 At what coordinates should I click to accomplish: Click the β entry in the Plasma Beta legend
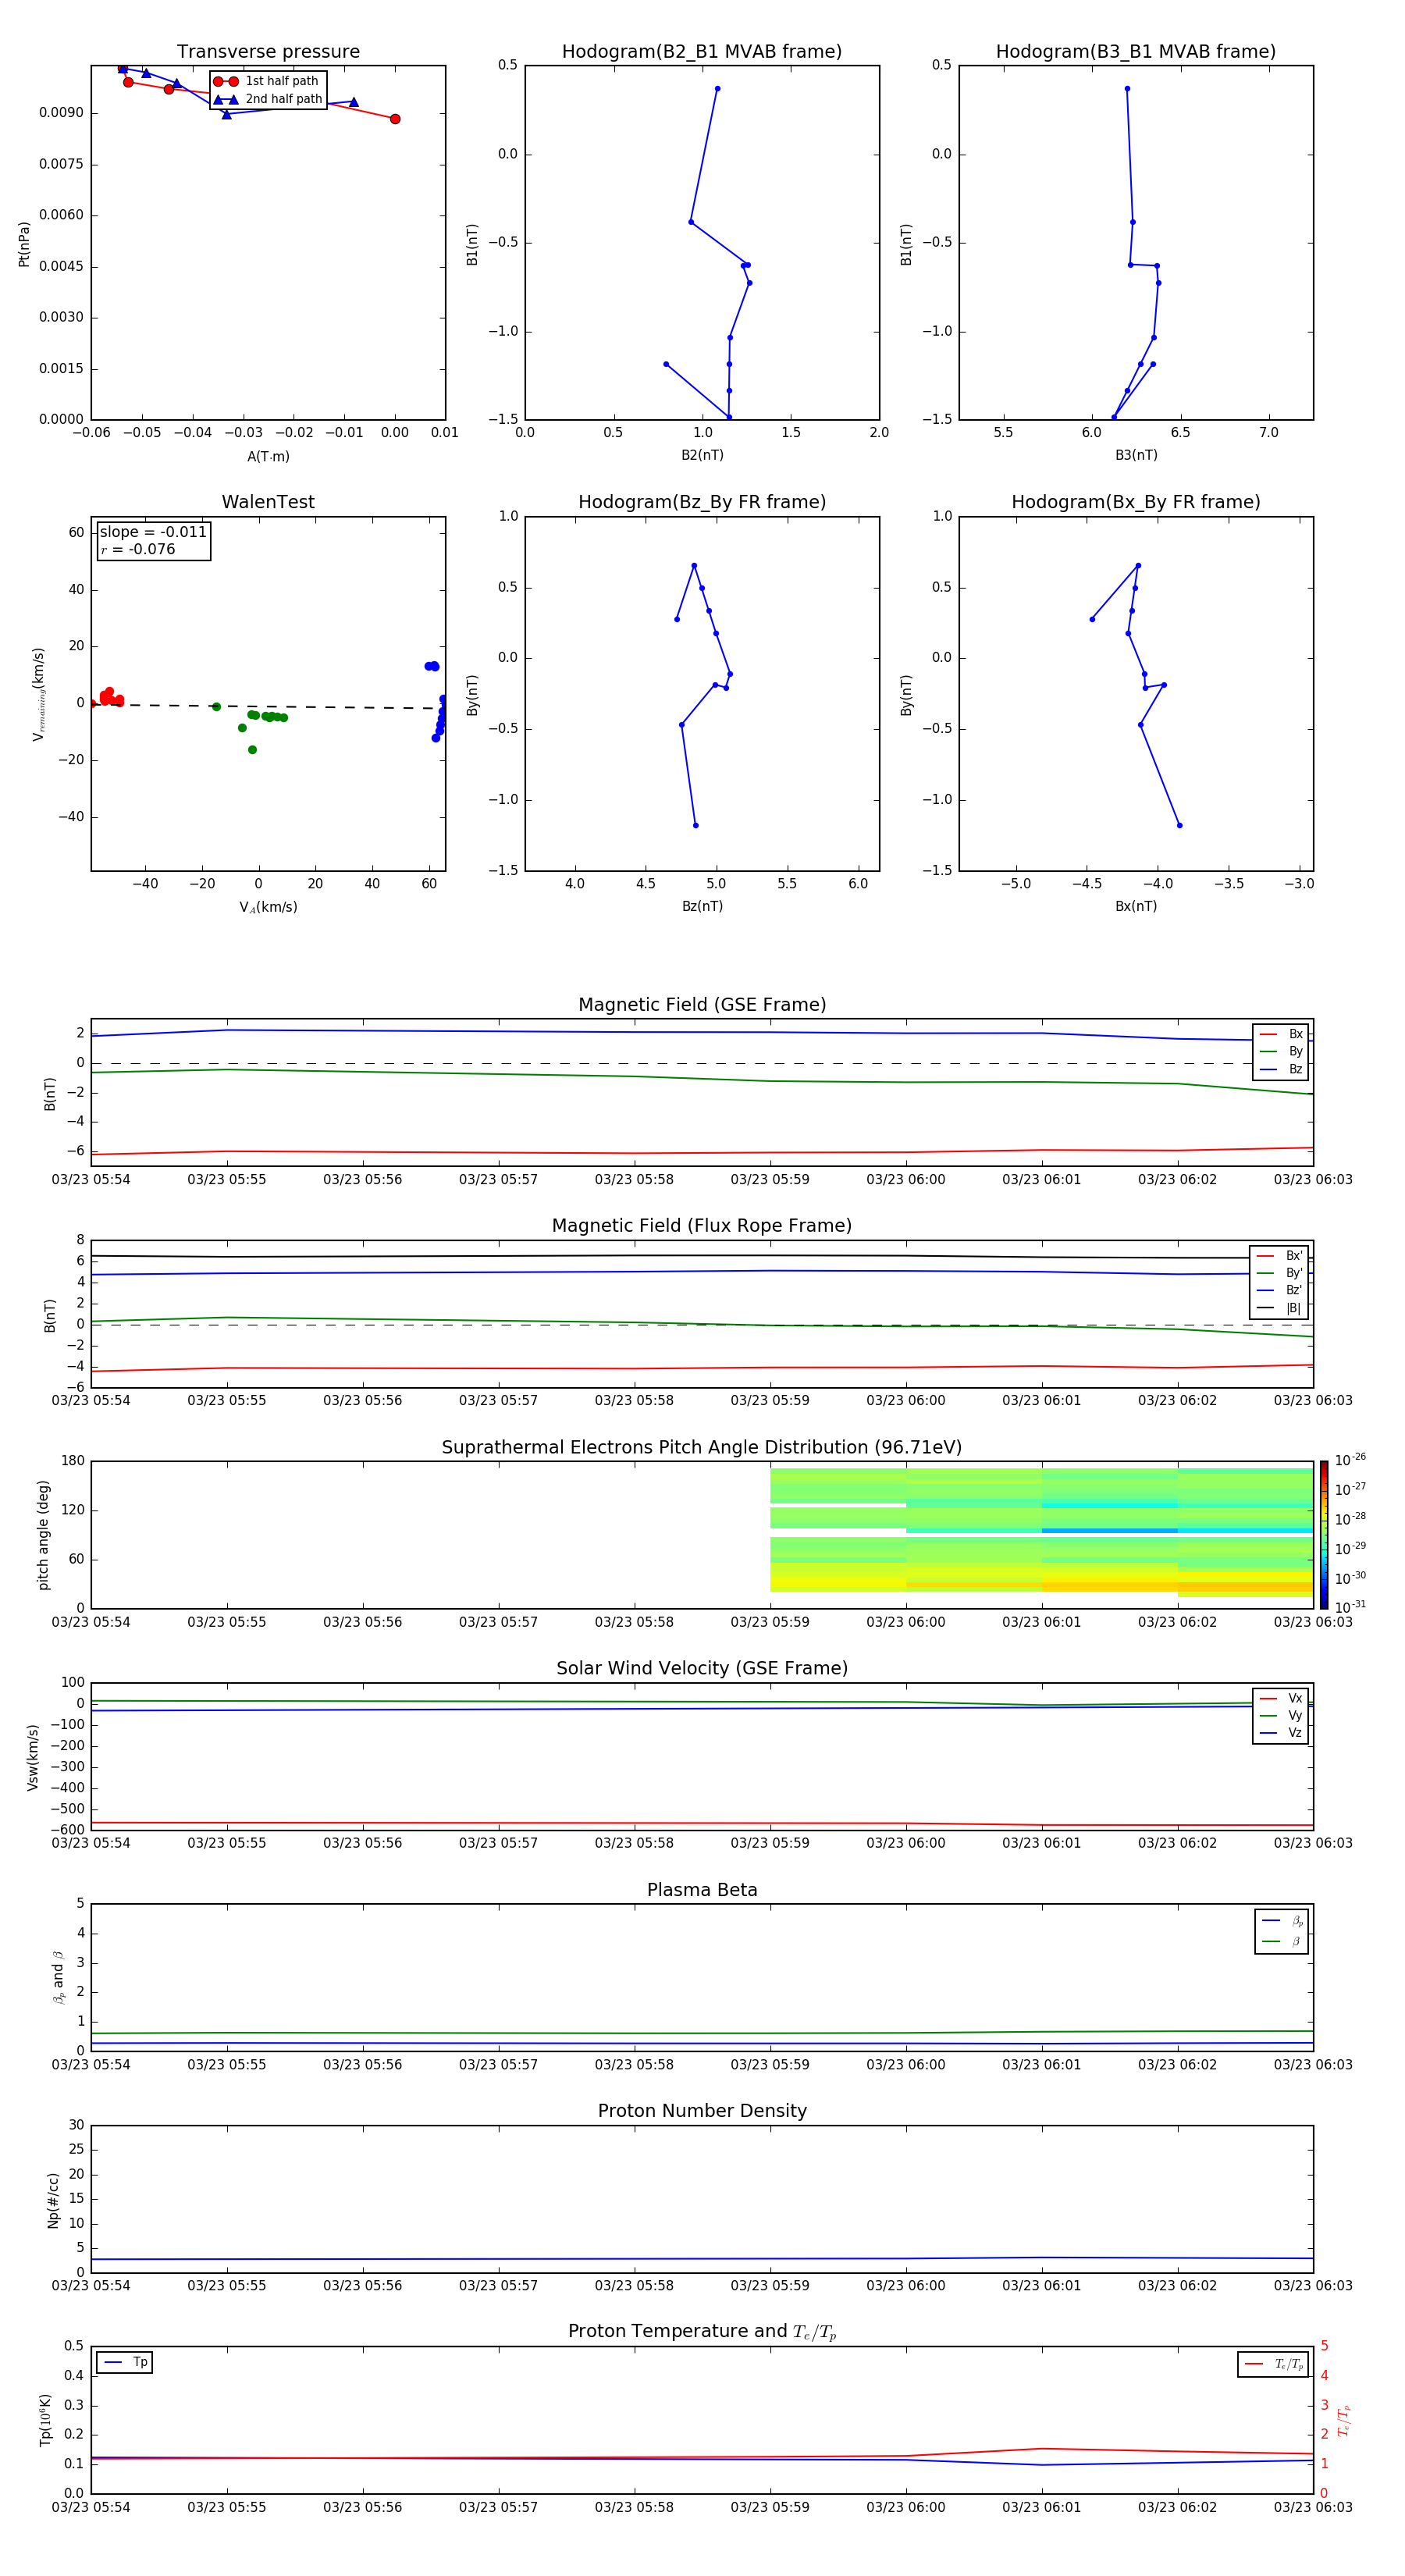click(x=1282, y=1941)
